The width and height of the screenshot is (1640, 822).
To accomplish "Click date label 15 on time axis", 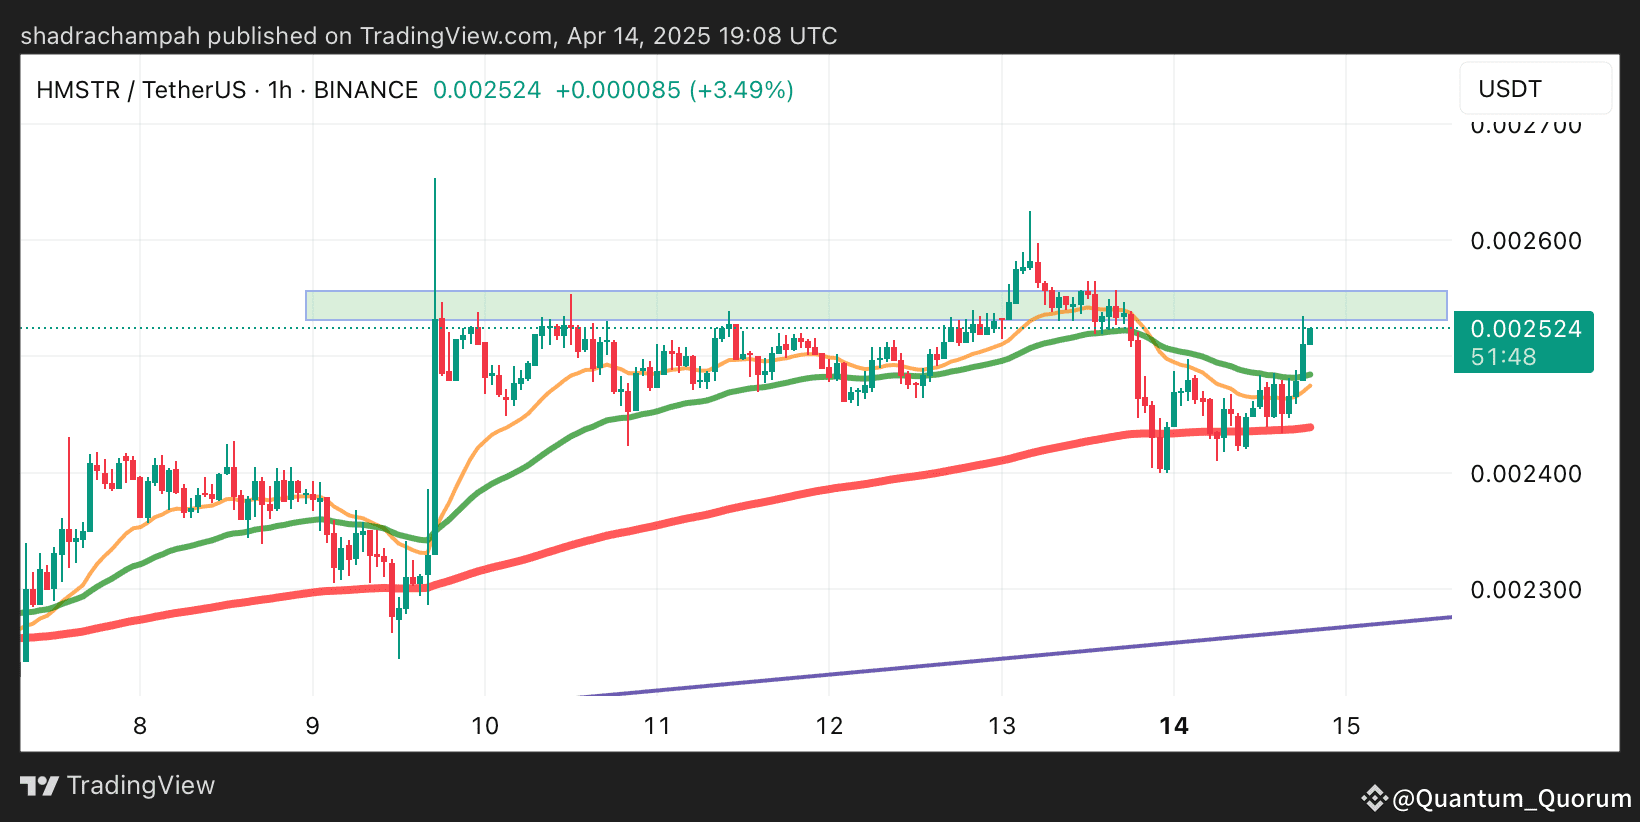I will [x=1346, y=726].
